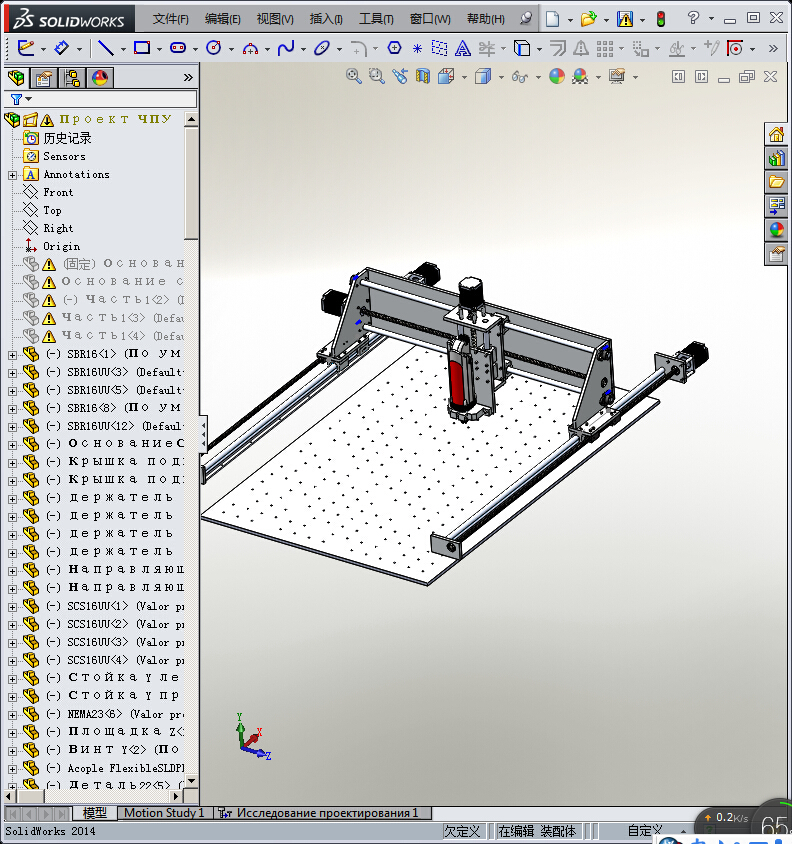Select the Spline tool

click(286, 48)
